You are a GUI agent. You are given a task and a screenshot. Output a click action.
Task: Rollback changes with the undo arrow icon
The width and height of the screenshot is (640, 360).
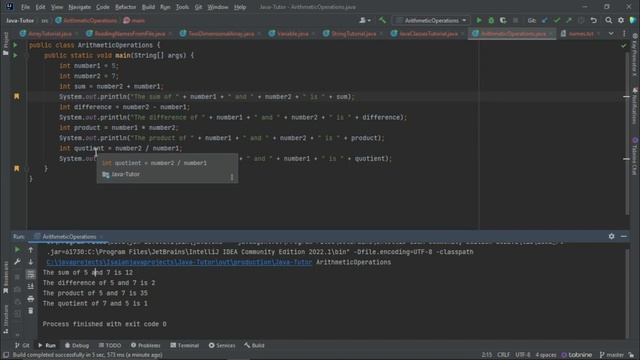tap(593, 20)
